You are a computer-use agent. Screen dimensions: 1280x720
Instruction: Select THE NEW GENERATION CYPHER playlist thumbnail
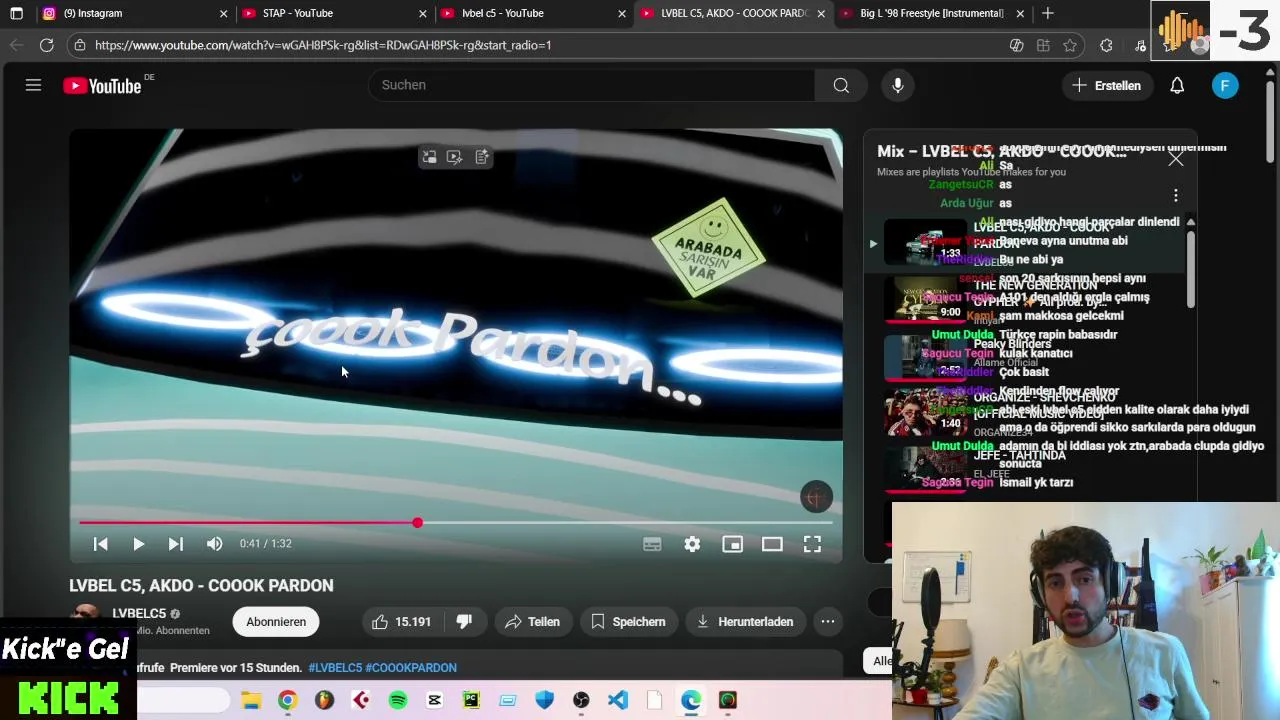click(926, 299)
